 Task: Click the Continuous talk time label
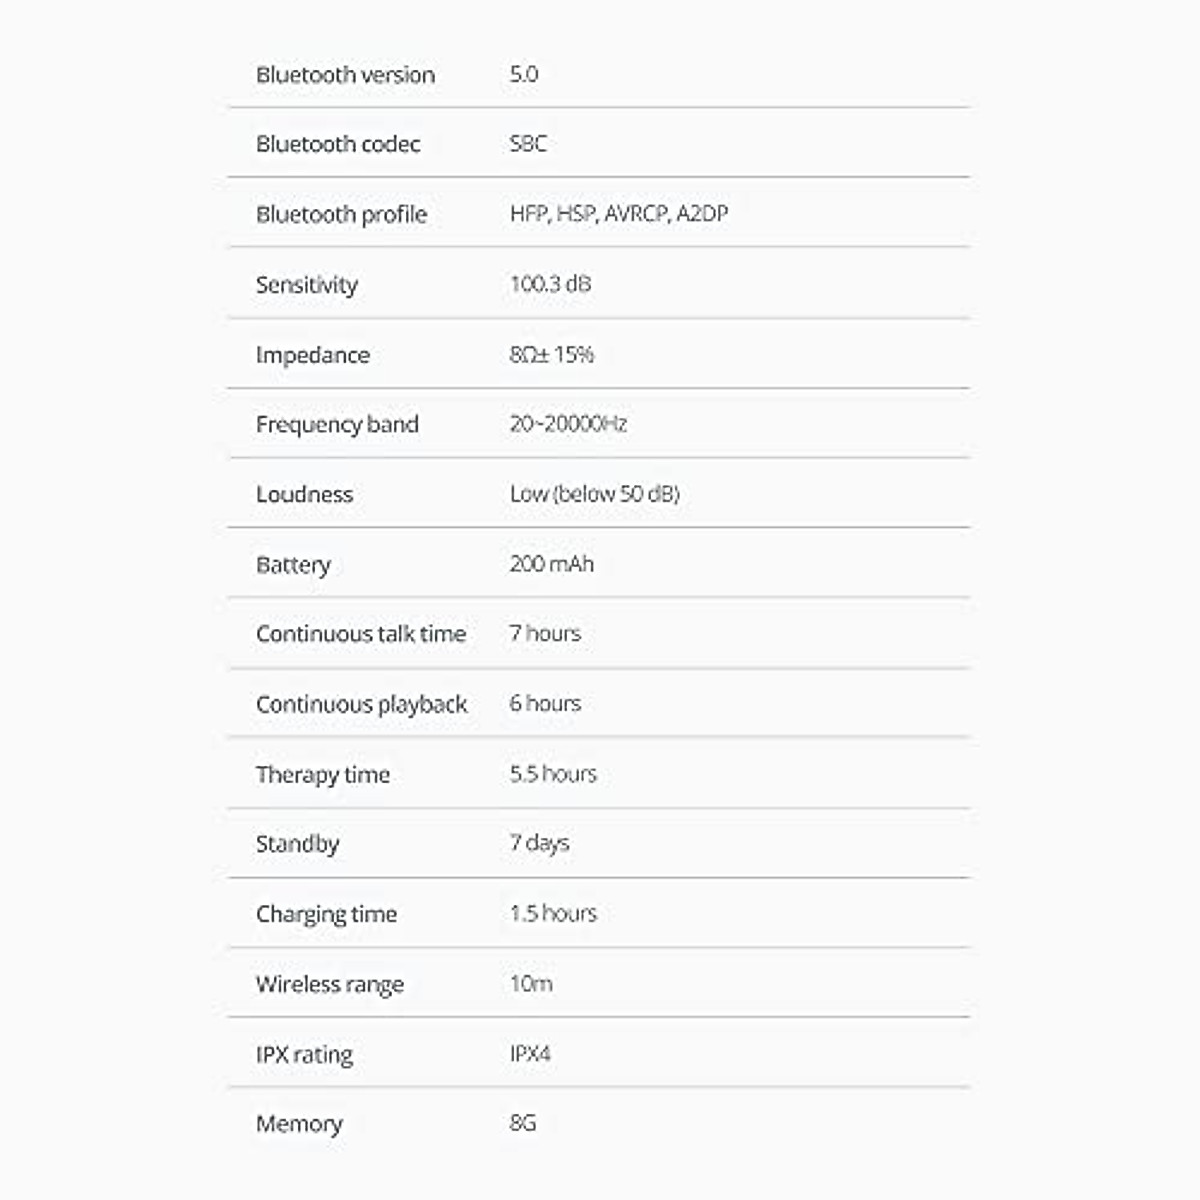[x=361, y=634]
